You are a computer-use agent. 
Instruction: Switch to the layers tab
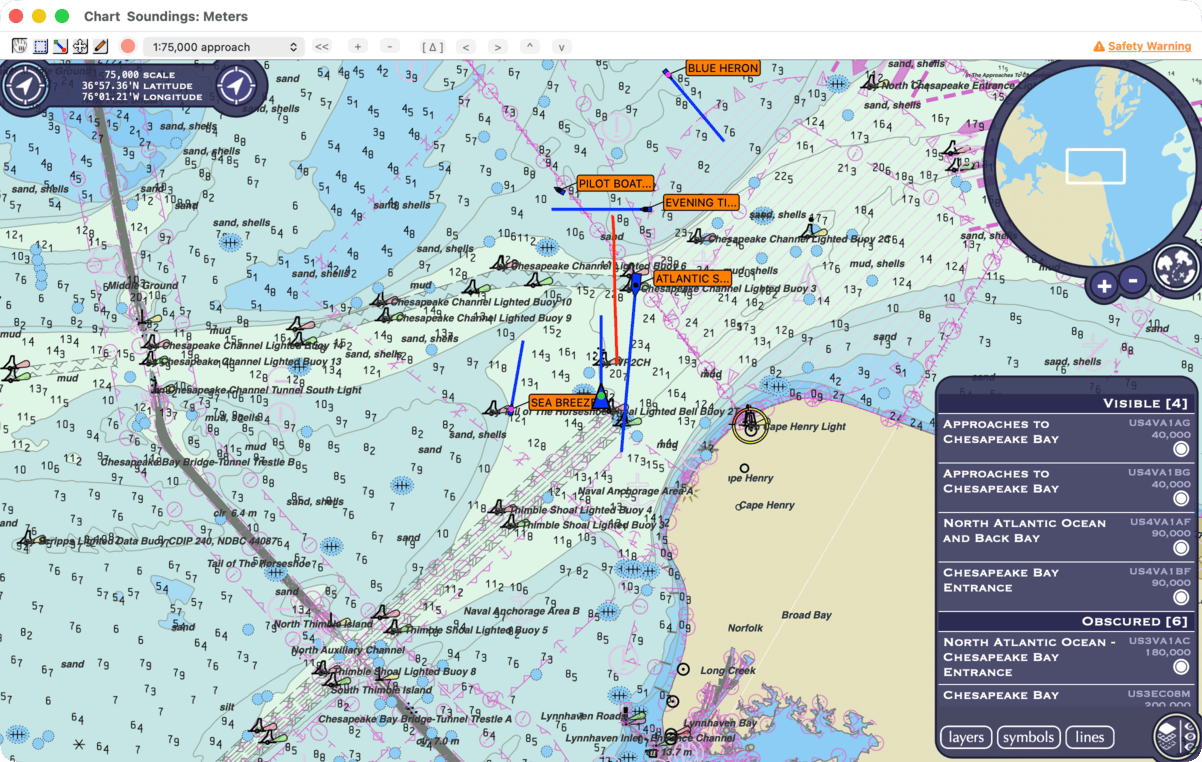pos(966,737)
